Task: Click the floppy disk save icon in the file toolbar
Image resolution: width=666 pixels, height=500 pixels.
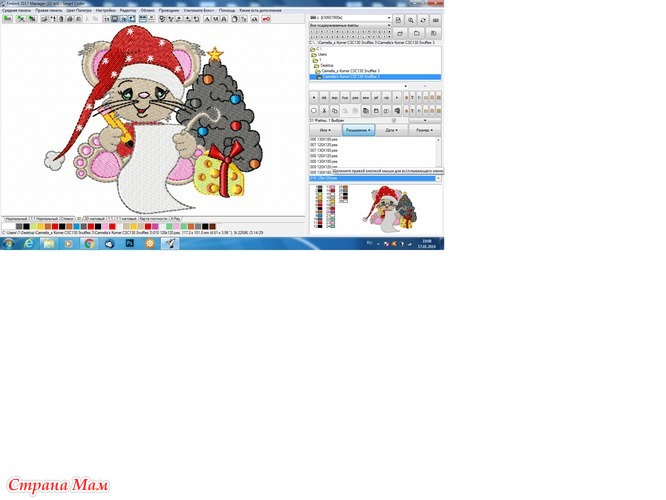Action: coord(376,110)
